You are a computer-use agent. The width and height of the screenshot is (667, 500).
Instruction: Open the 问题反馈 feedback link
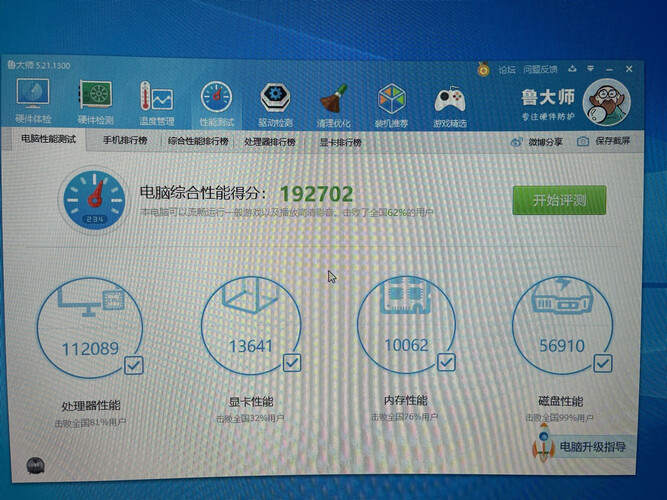point(540,69)
